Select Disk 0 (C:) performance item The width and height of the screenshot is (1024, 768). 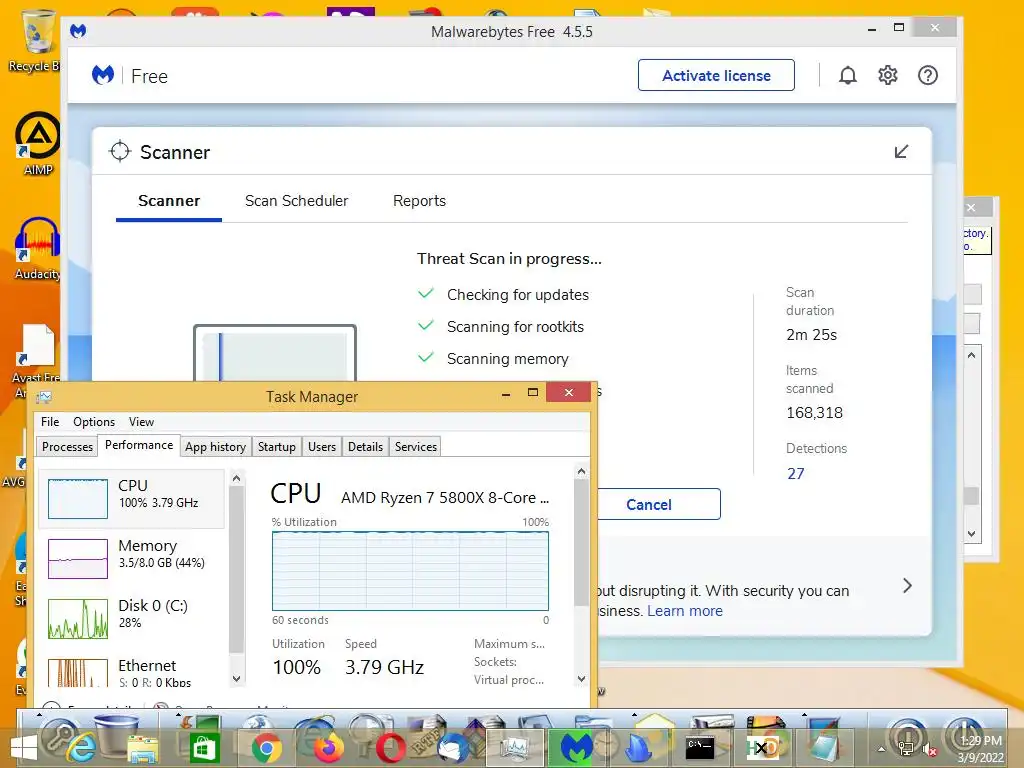point(132,618)
